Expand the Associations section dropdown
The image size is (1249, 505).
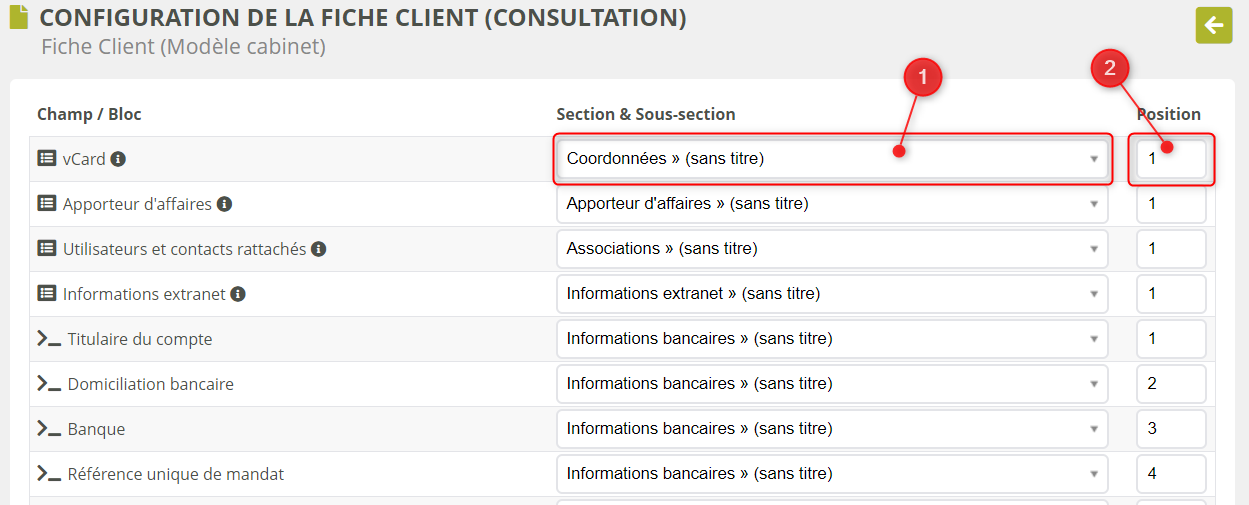[831, 249]
